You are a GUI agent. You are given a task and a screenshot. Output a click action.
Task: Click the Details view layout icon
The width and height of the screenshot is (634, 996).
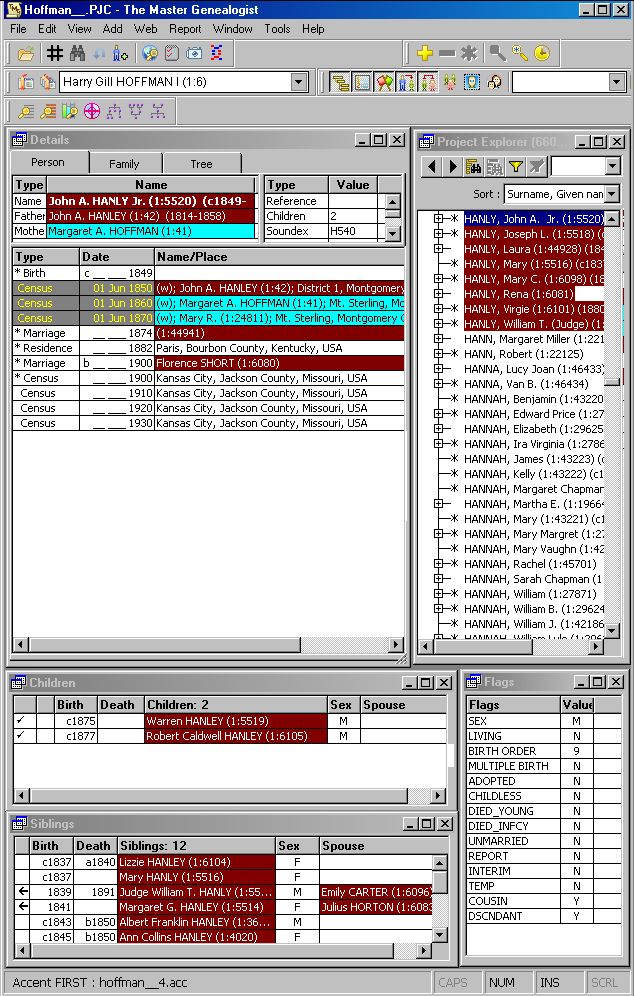(x=362, y=82)
